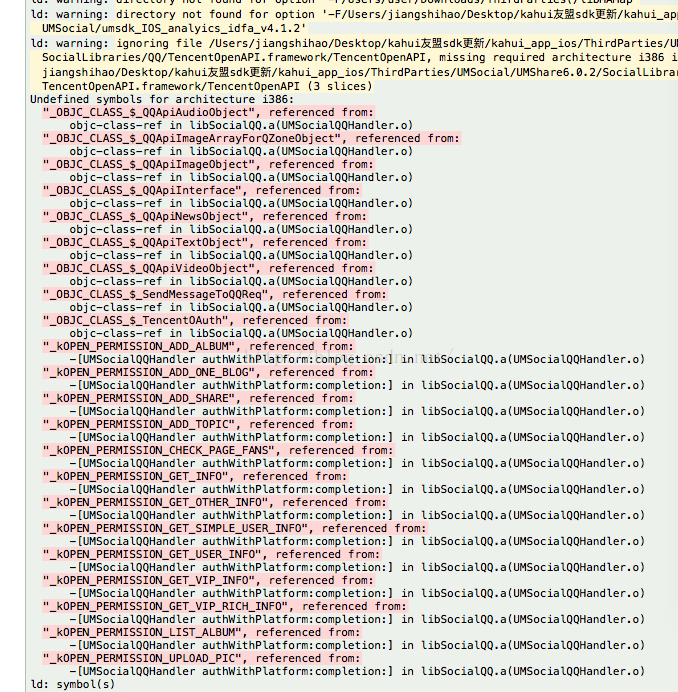Image resolution: width=678 pixels, height=692 pixels.
Task: Click the 'UMSocial/umsdk_IOS_analyics_idfa_v4.1.2' line
Action: point(174,29)
